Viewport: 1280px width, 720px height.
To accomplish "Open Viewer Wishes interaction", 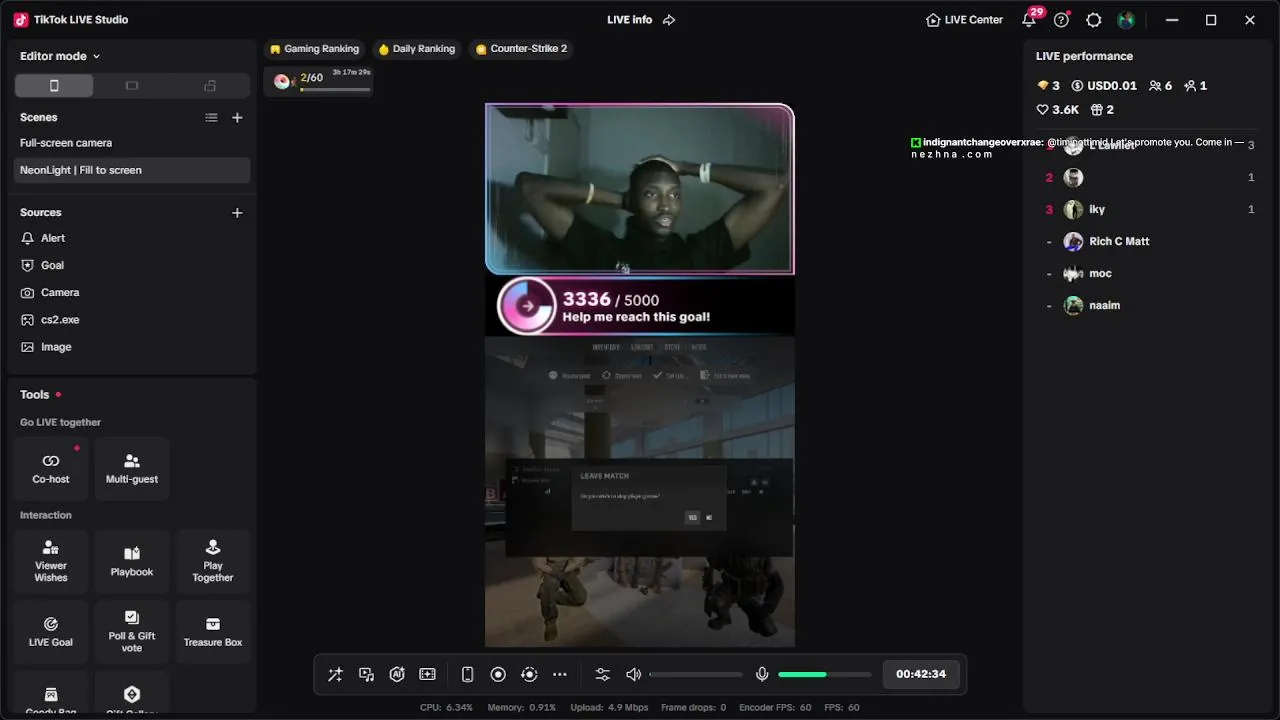I will [x=51, y=562].
